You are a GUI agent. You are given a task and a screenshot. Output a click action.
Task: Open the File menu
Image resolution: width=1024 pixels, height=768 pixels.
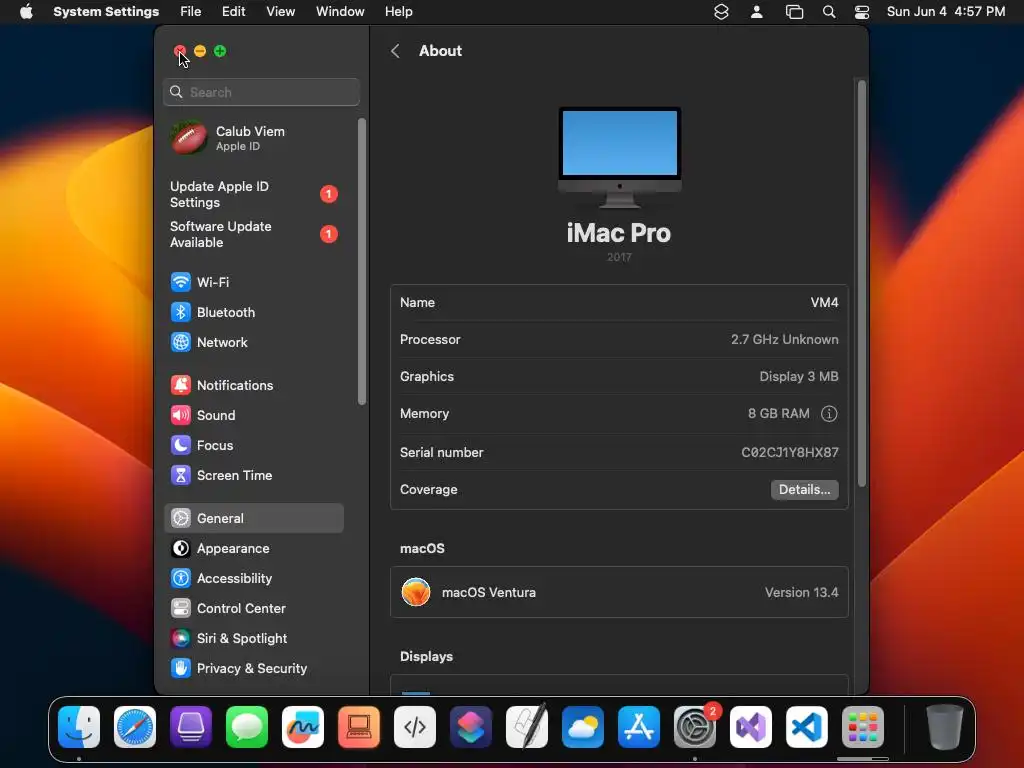pos(191,12)
